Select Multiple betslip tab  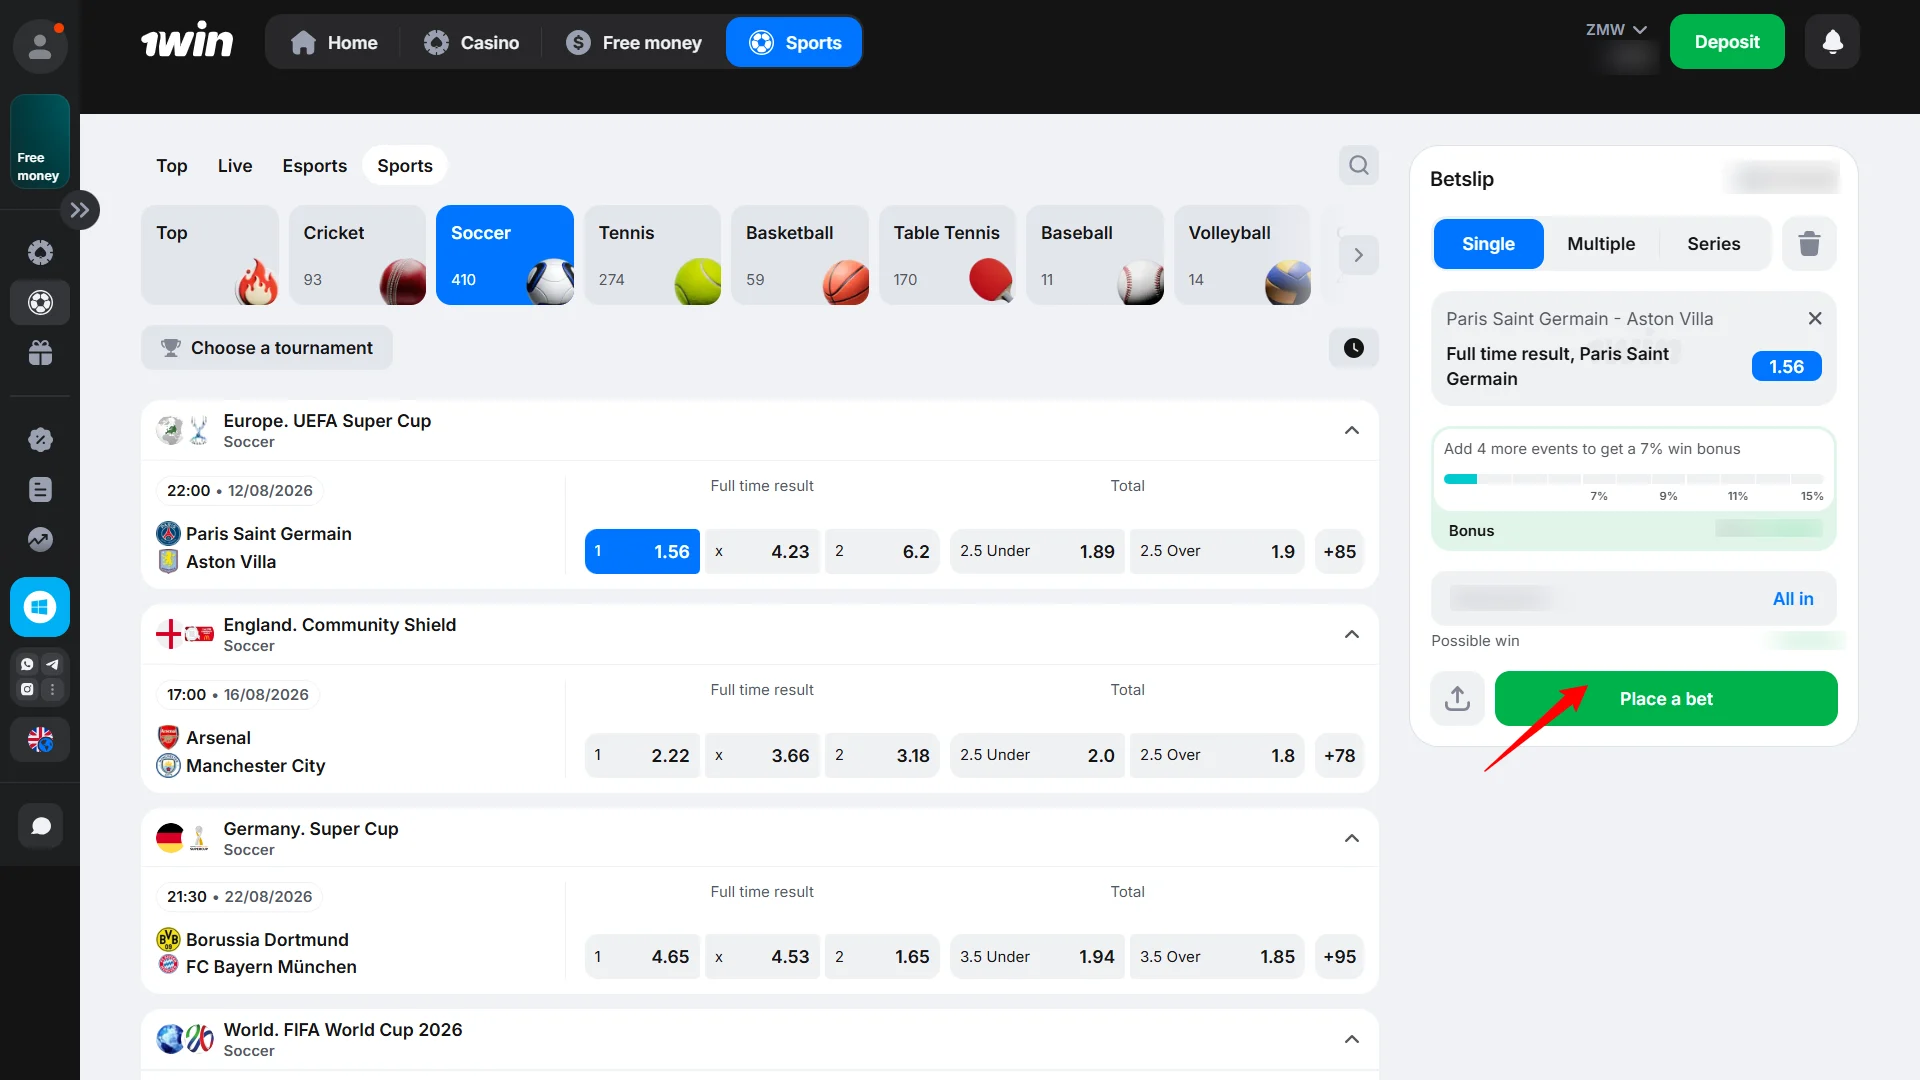pos(1601,244)
